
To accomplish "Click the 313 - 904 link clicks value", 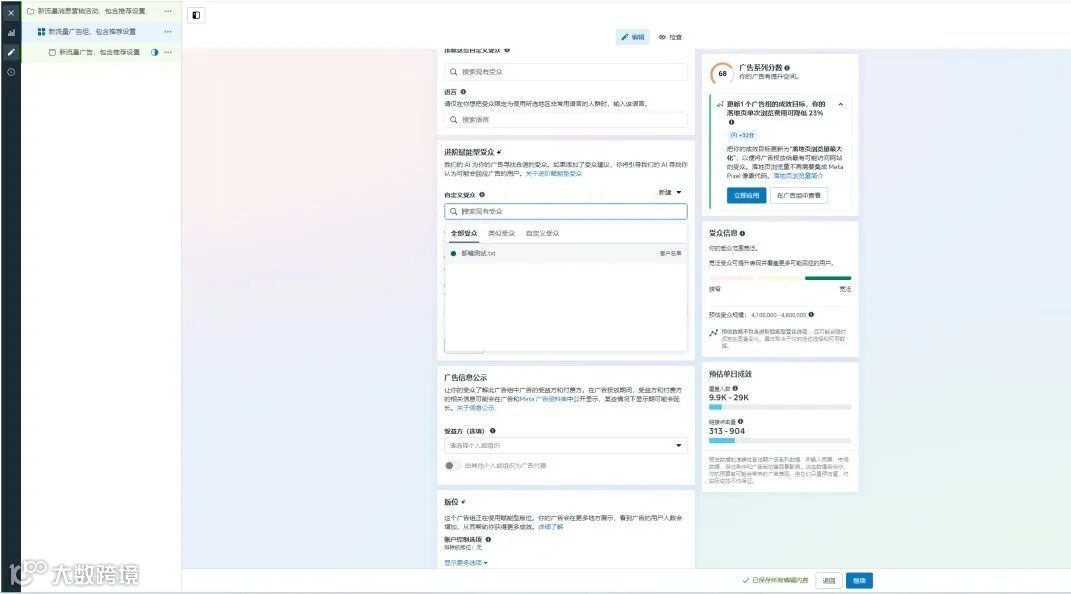I will 727,432.
